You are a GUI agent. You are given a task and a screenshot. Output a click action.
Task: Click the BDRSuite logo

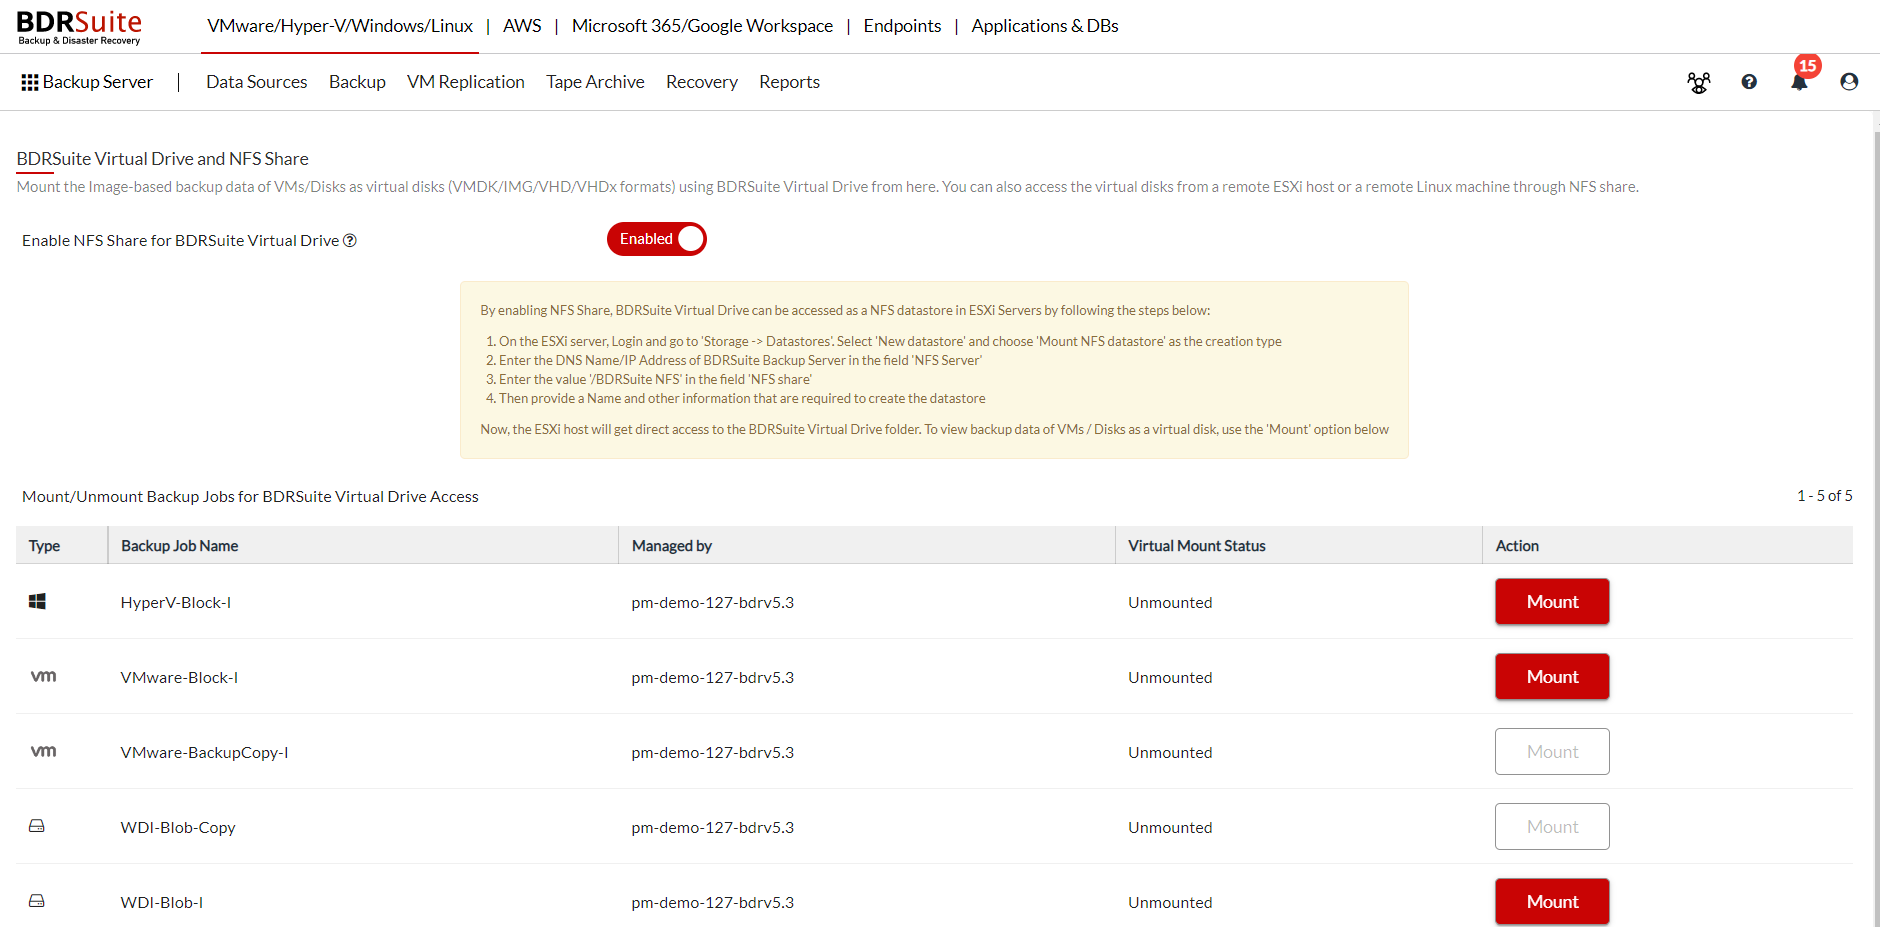(79, 27)
